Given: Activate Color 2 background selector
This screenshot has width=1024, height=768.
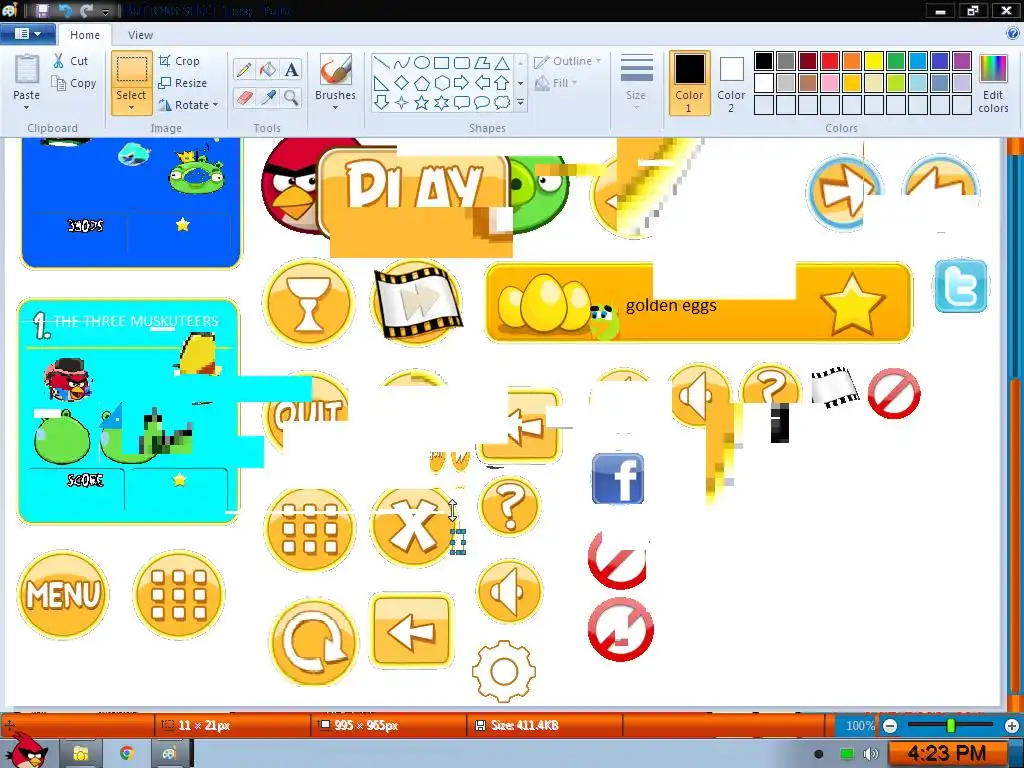Looking at the screenshot, I should (x=731, y=83).
